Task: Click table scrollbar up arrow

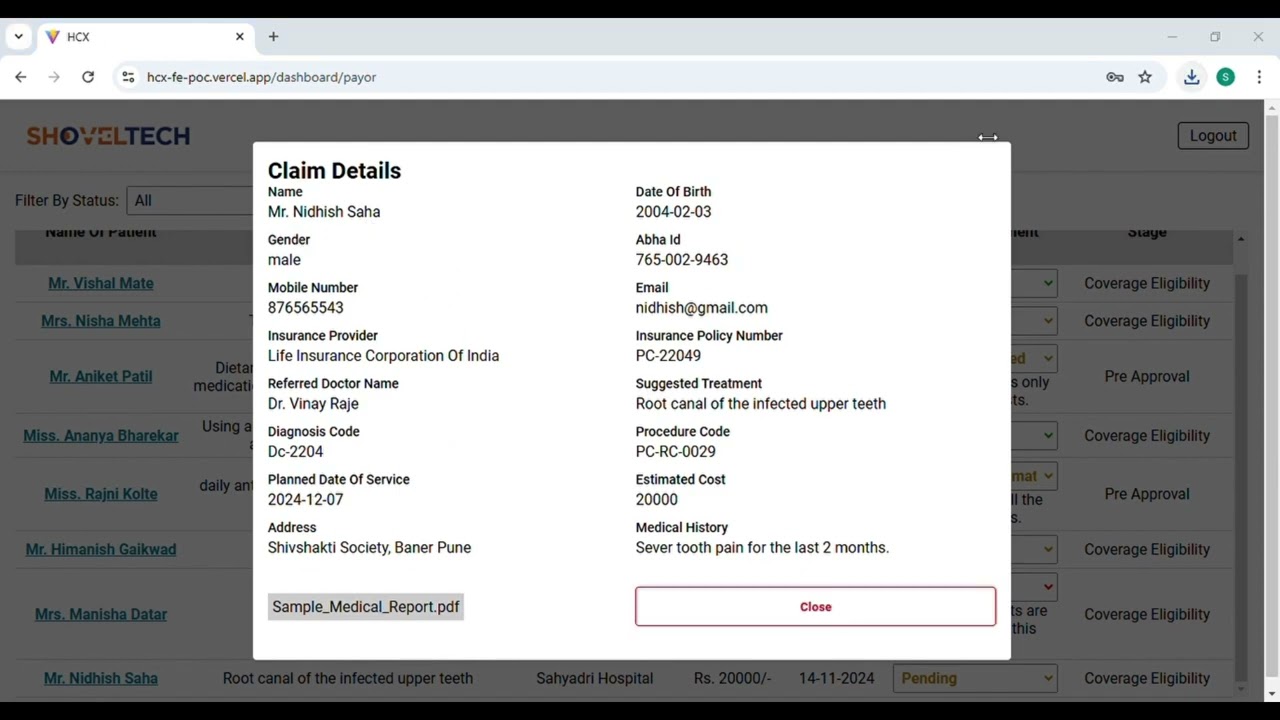Action: [1241, 239]
